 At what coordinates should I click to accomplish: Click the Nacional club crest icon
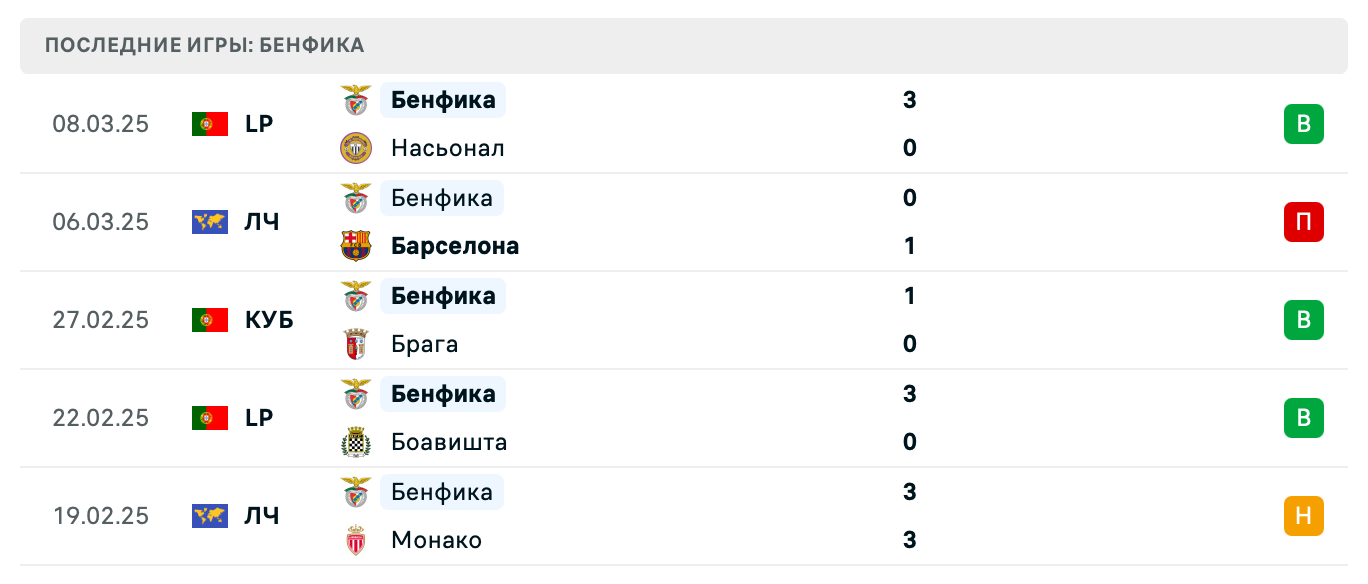355,148
